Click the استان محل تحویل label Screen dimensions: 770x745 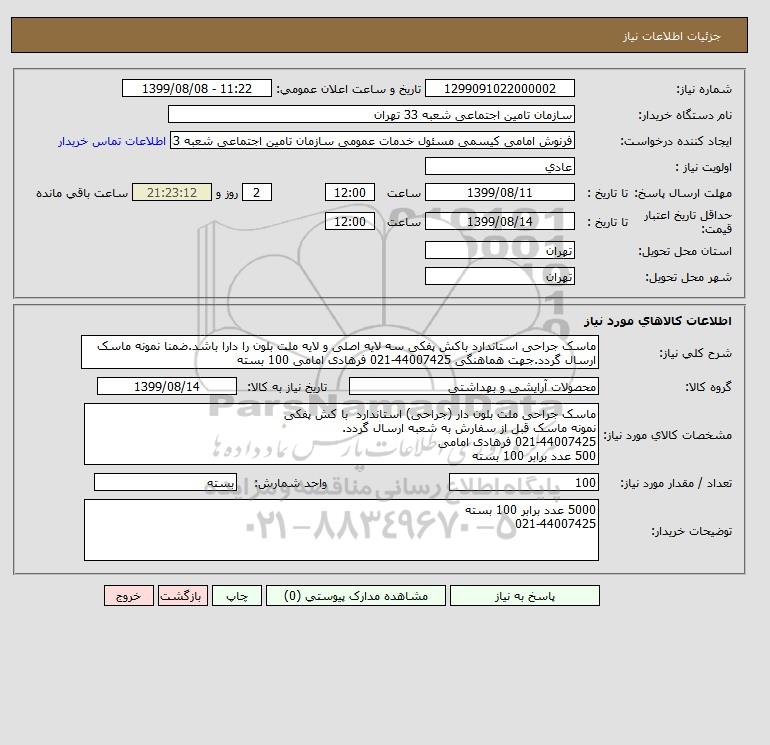(x=685, y=251)
